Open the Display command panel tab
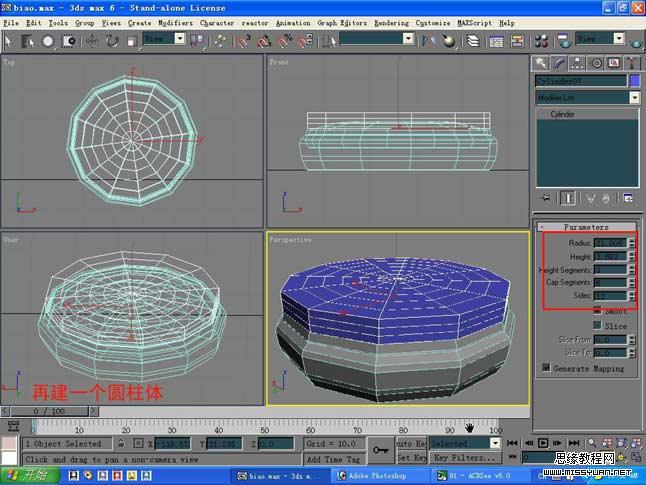Viewport: 646px width, 485px height. tap(614, 63)
